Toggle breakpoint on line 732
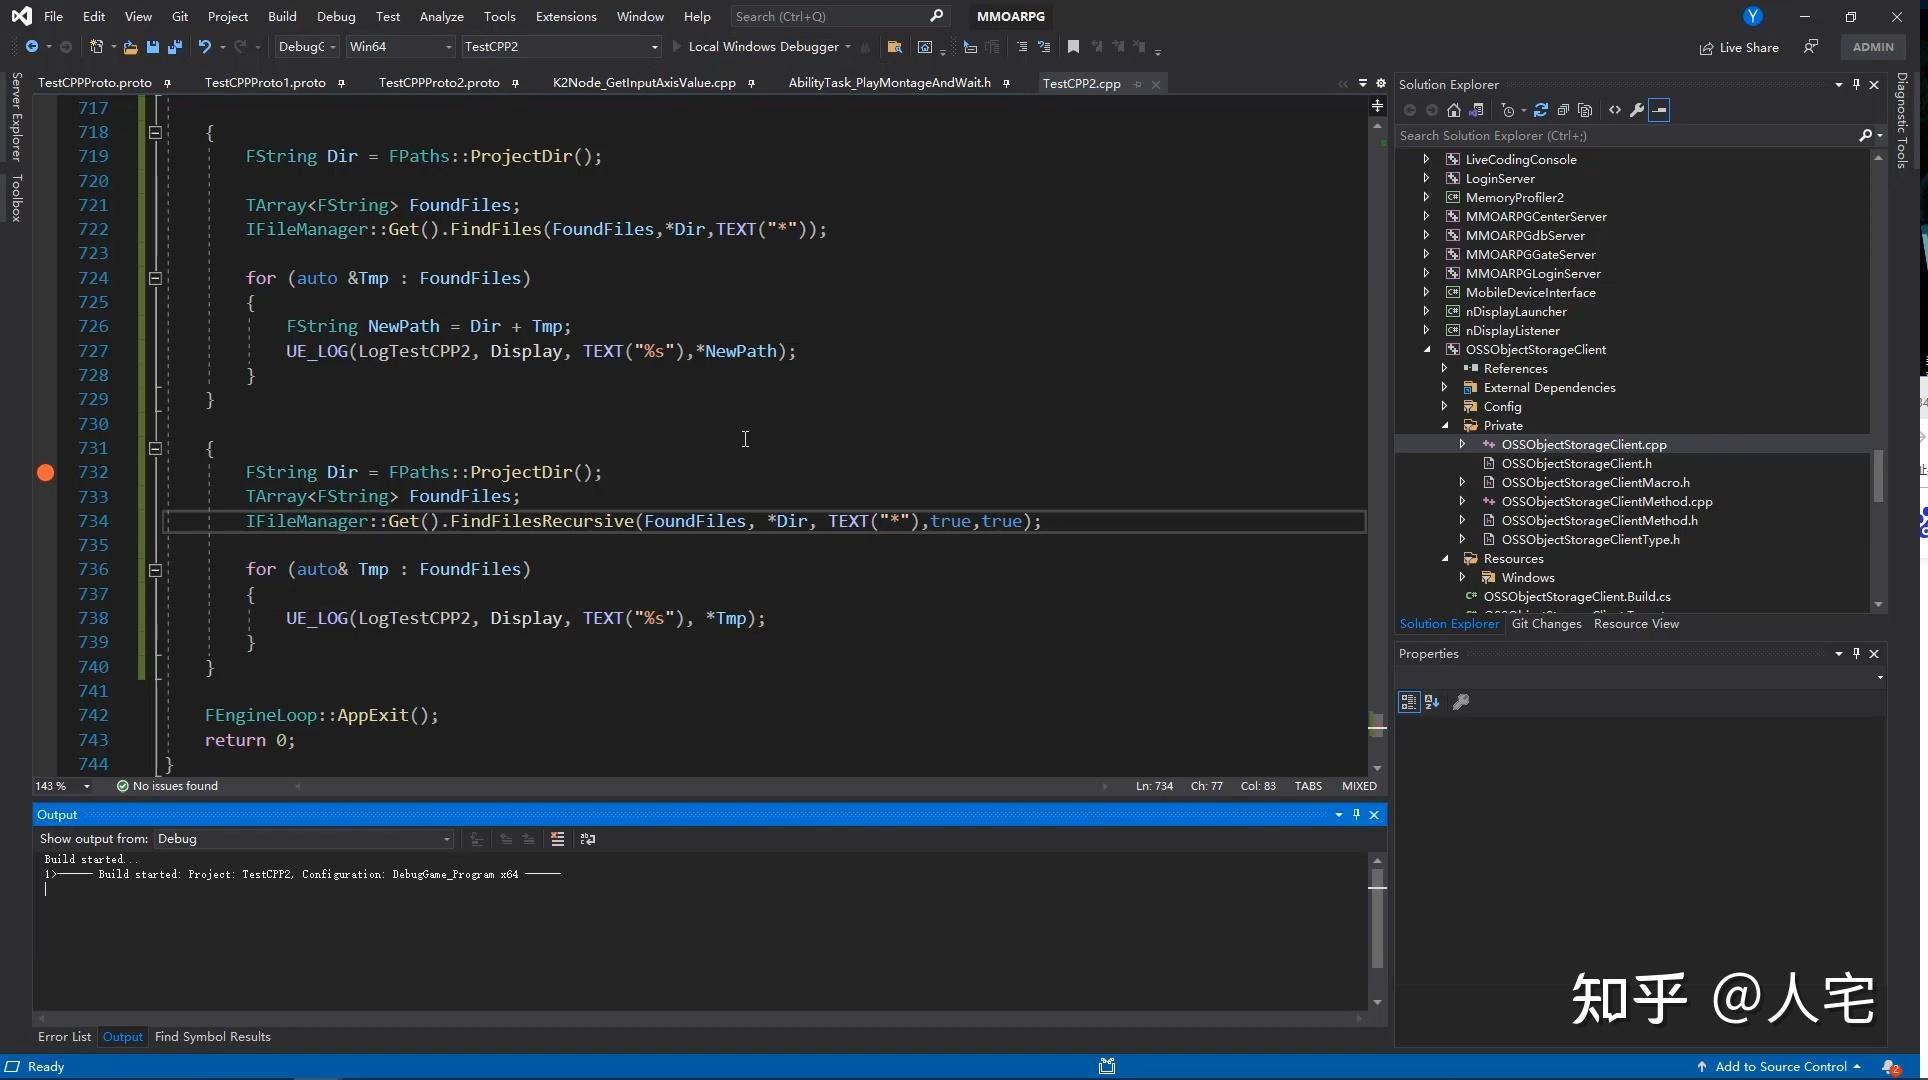The image size is (1928, 1080). click(x=45, y=473)
